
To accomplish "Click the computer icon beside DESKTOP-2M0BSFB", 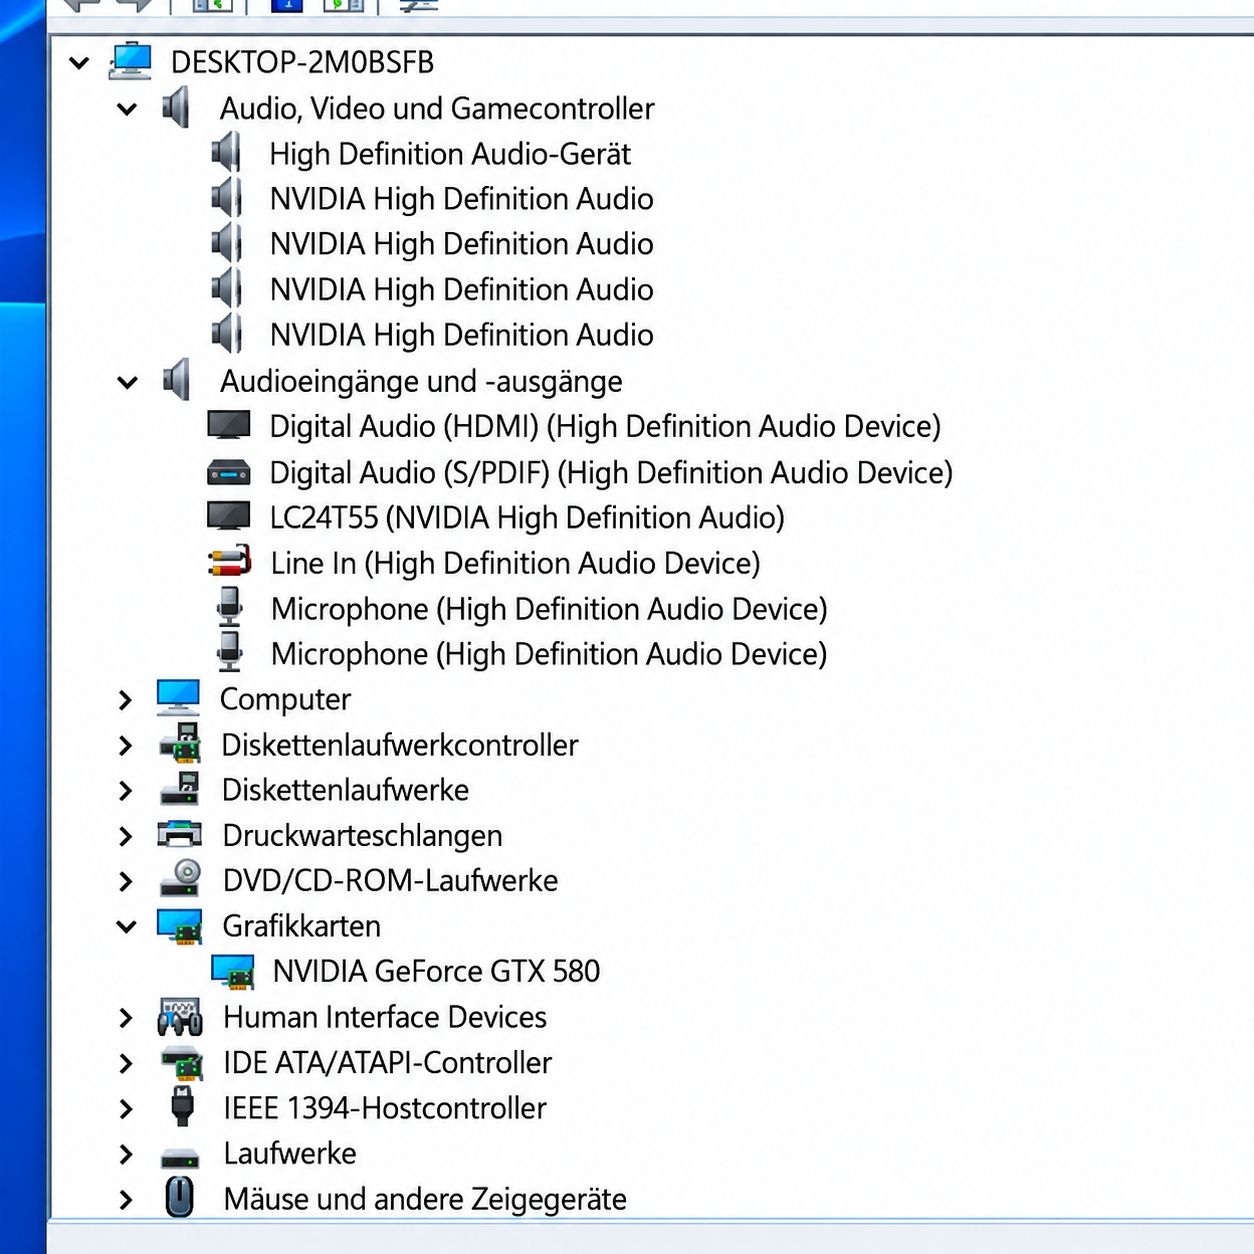I will (130, 62).
